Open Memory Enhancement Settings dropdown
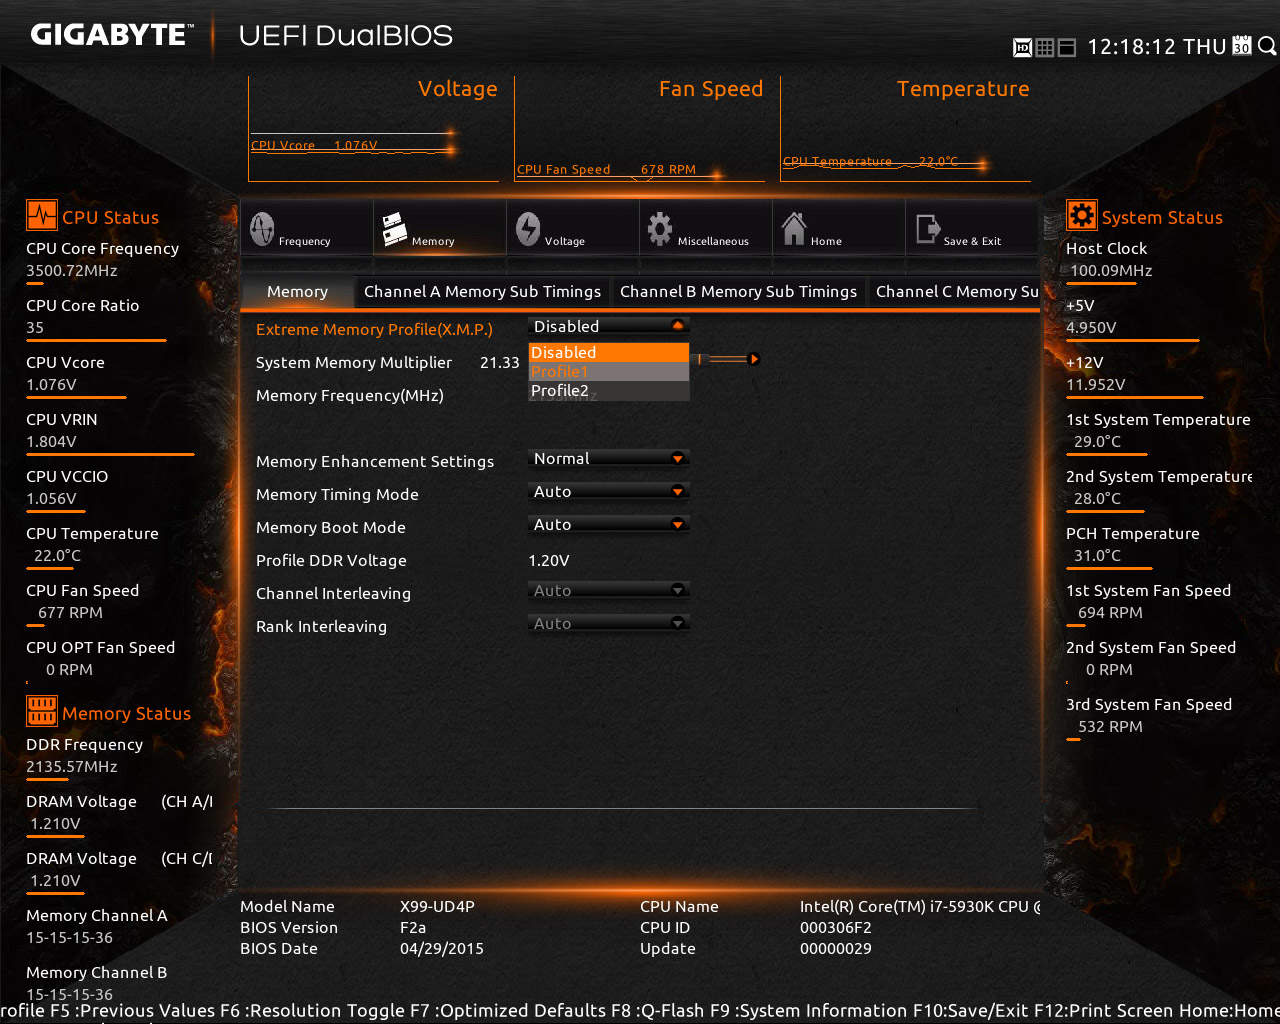The image size is (1280, 1024). pyautogui.click(x=609, y=458)
